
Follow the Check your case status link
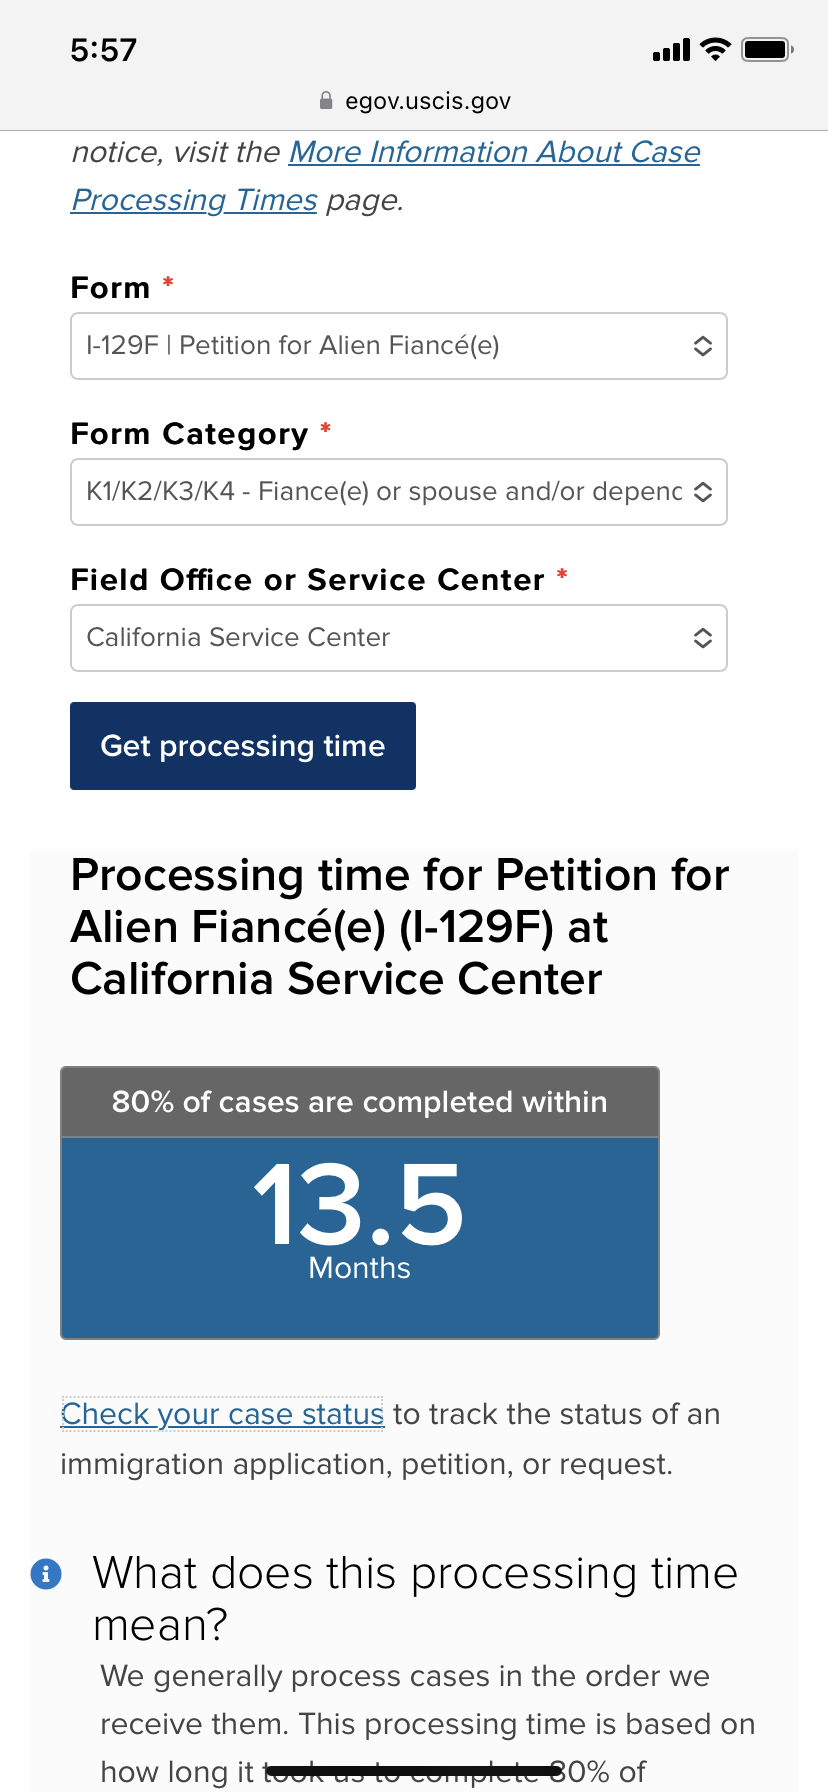pos(222,1414)
